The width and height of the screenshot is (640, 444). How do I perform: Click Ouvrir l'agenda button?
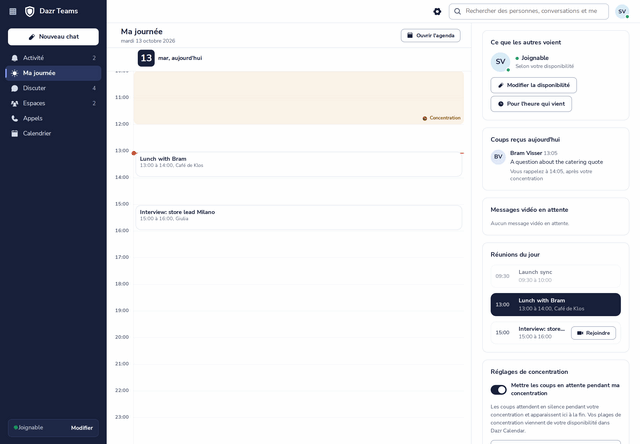coord(431,36)
